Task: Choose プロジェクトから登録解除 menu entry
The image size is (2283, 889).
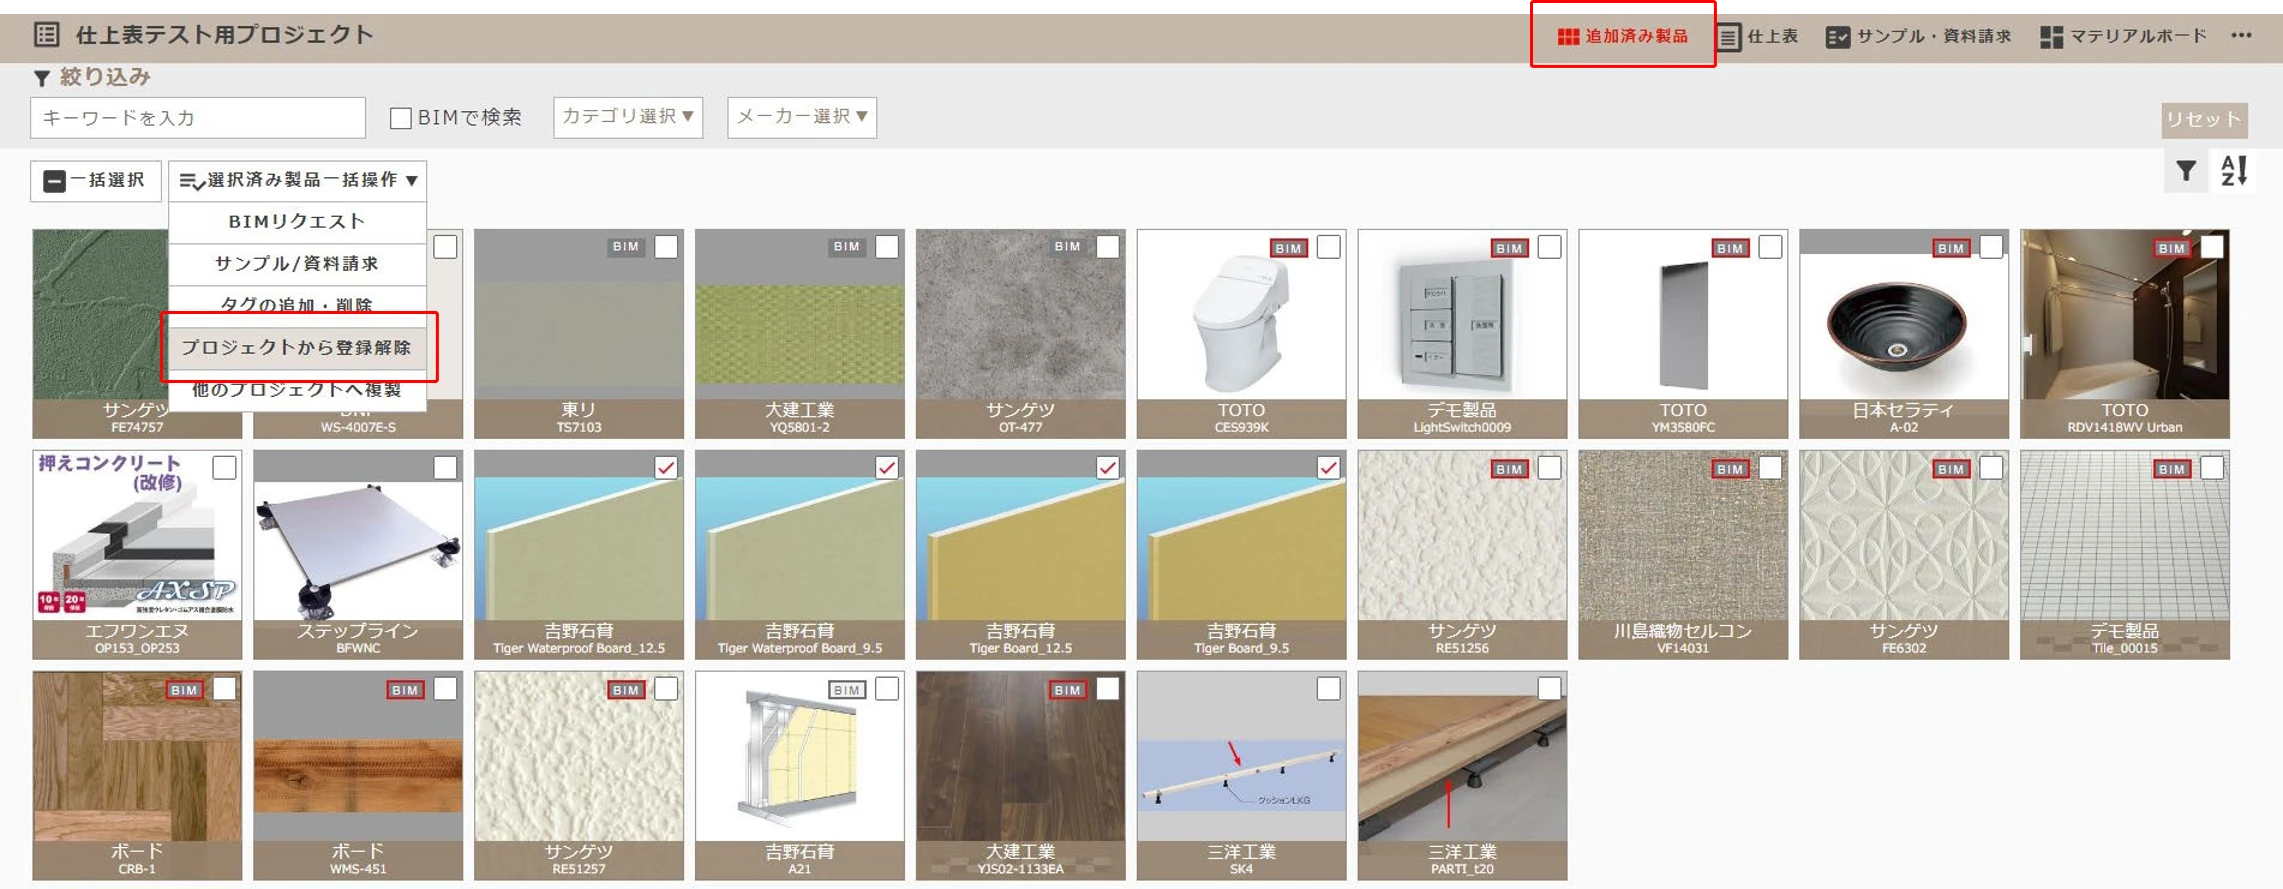Action: coord(297,348)
